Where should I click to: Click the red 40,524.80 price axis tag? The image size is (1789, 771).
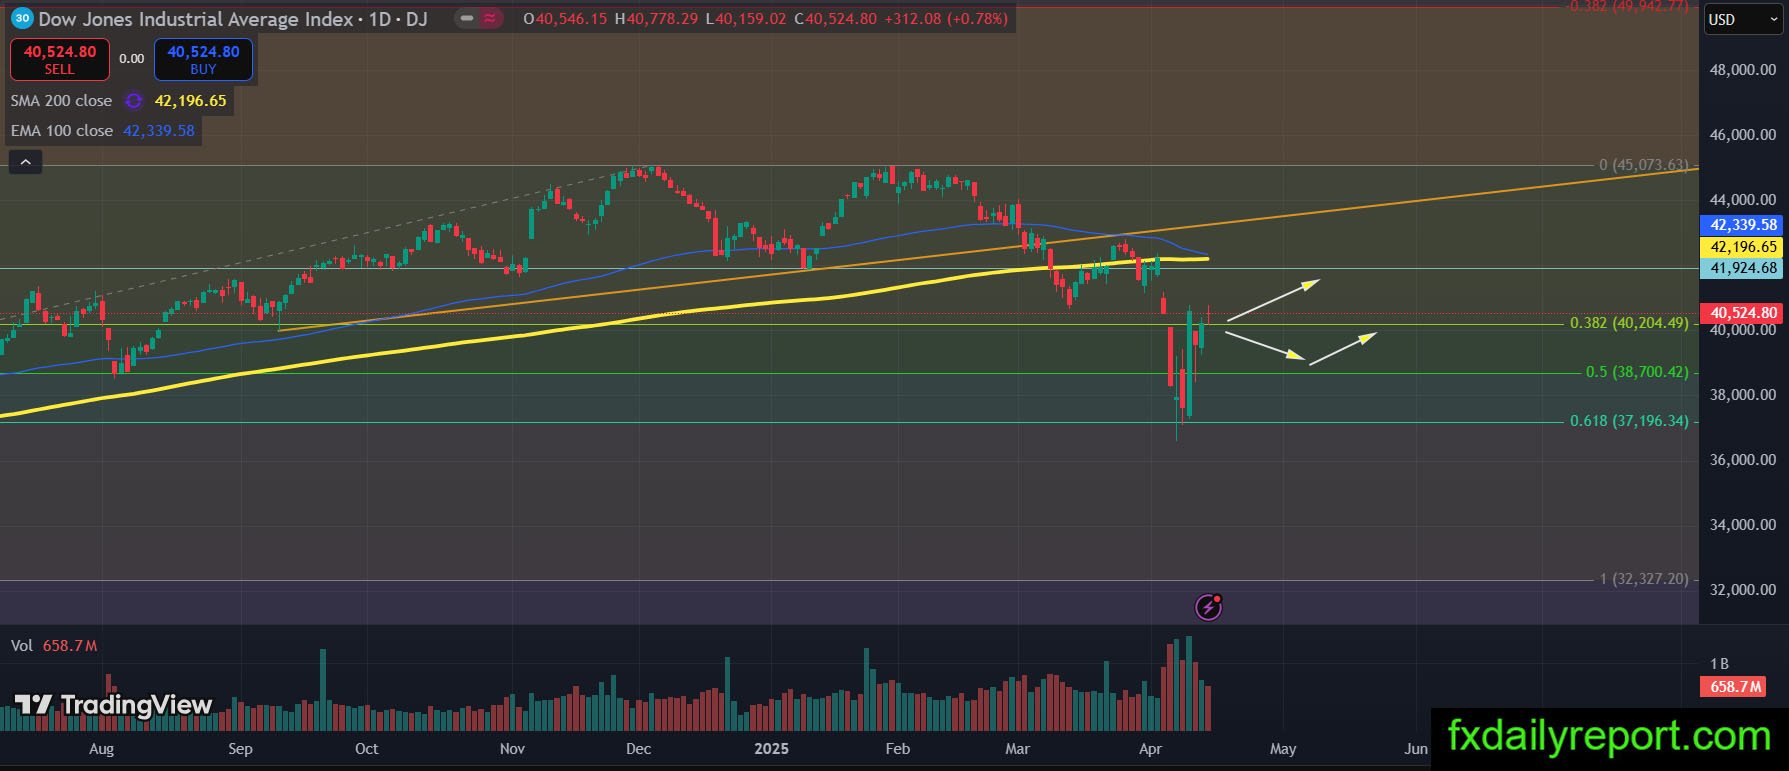pyautogui.click(x=1743, y=313)
